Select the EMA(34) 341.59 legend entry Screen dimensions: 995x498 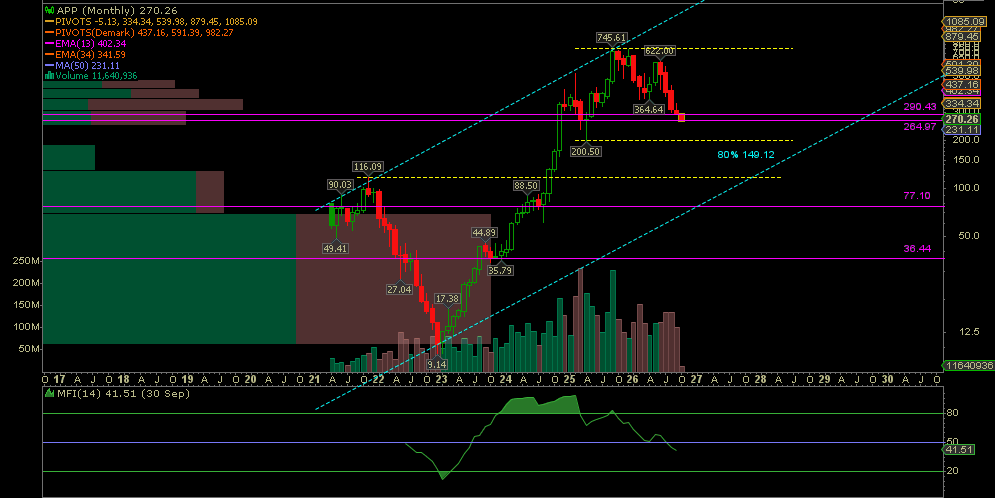point(90,54)
